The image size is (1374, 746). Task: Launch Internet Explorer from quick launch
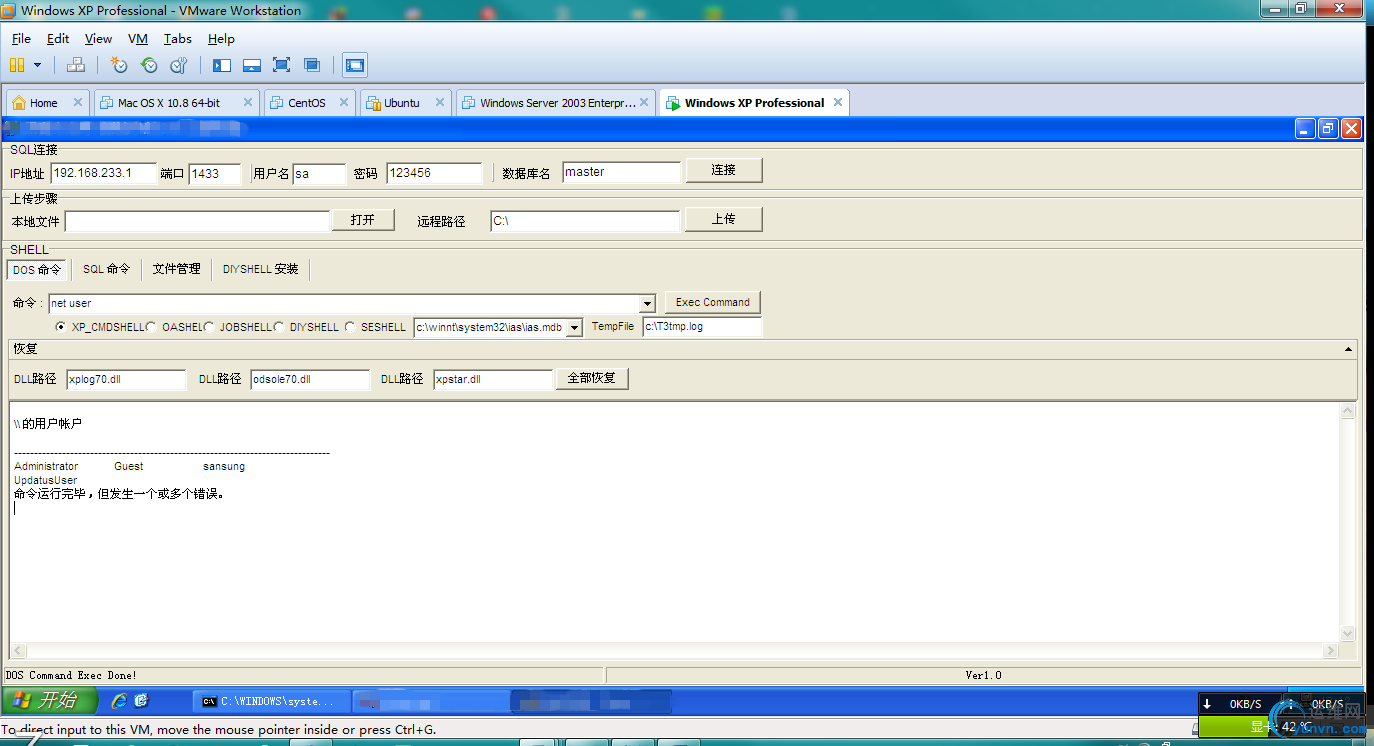pos(118,701)
